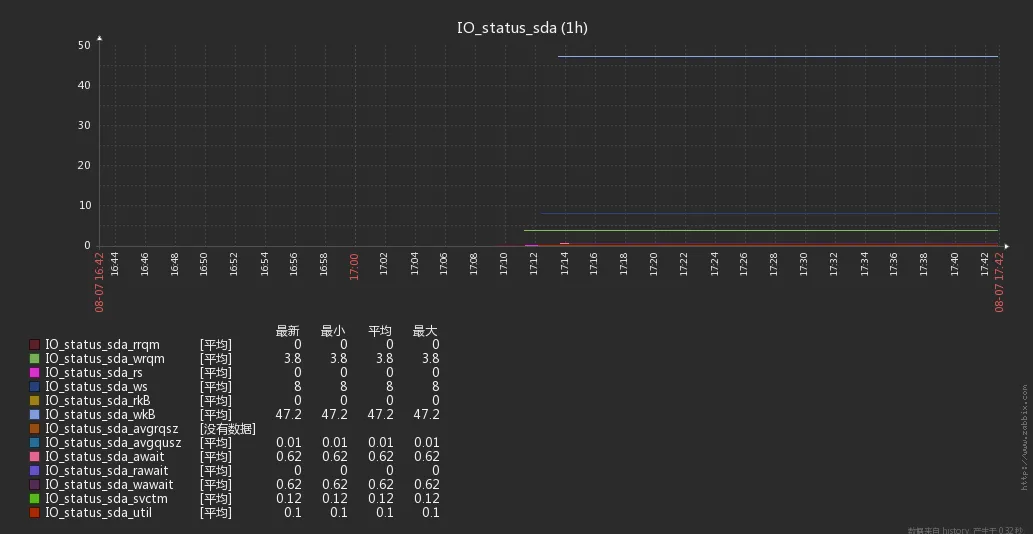This screenshot has width=1033, height=534.
Task: Click the y-axis label 50
Action: pos(84,45)
